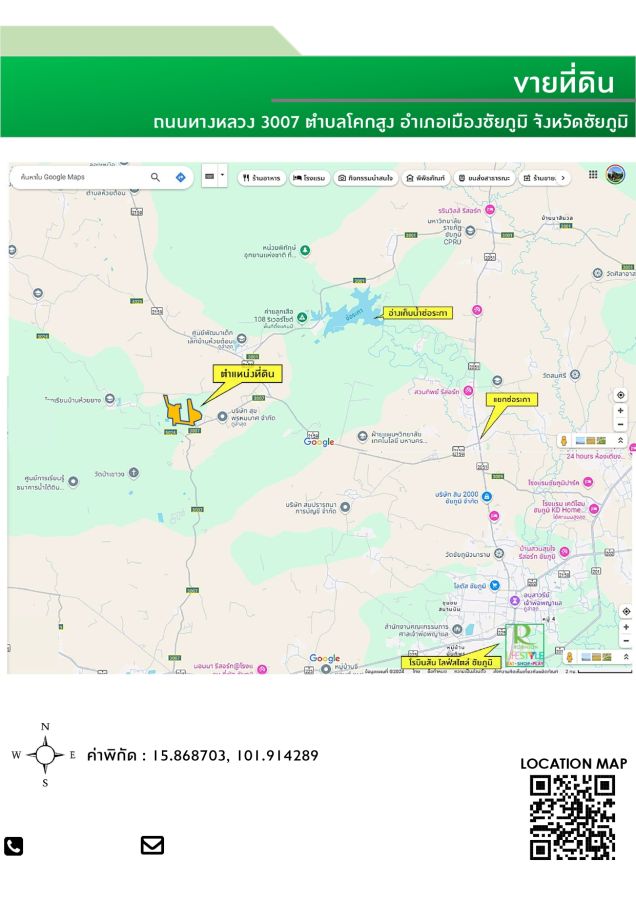Open directions with the blue diamond icon
Screen dimensions: 636x900
click(x=180, y=177)
